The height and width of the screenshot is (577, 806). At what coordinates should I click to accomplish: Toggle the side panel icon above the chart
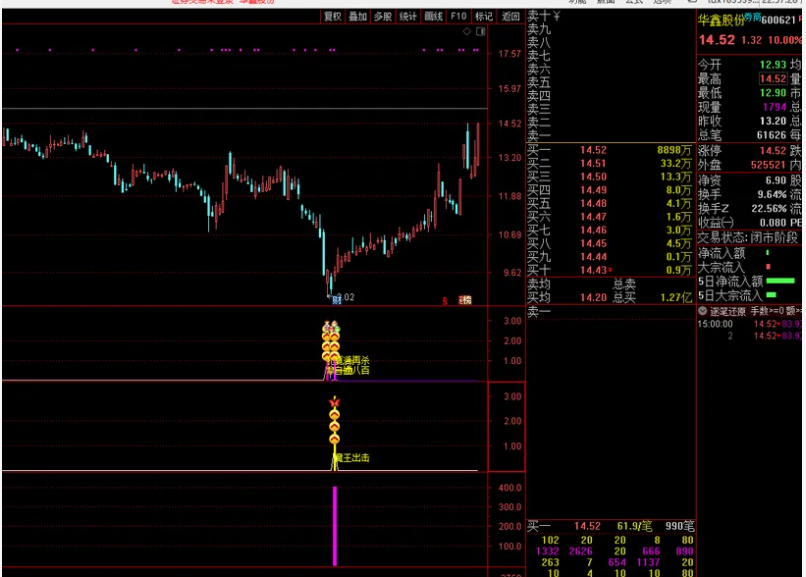click(x=481, y=31)
